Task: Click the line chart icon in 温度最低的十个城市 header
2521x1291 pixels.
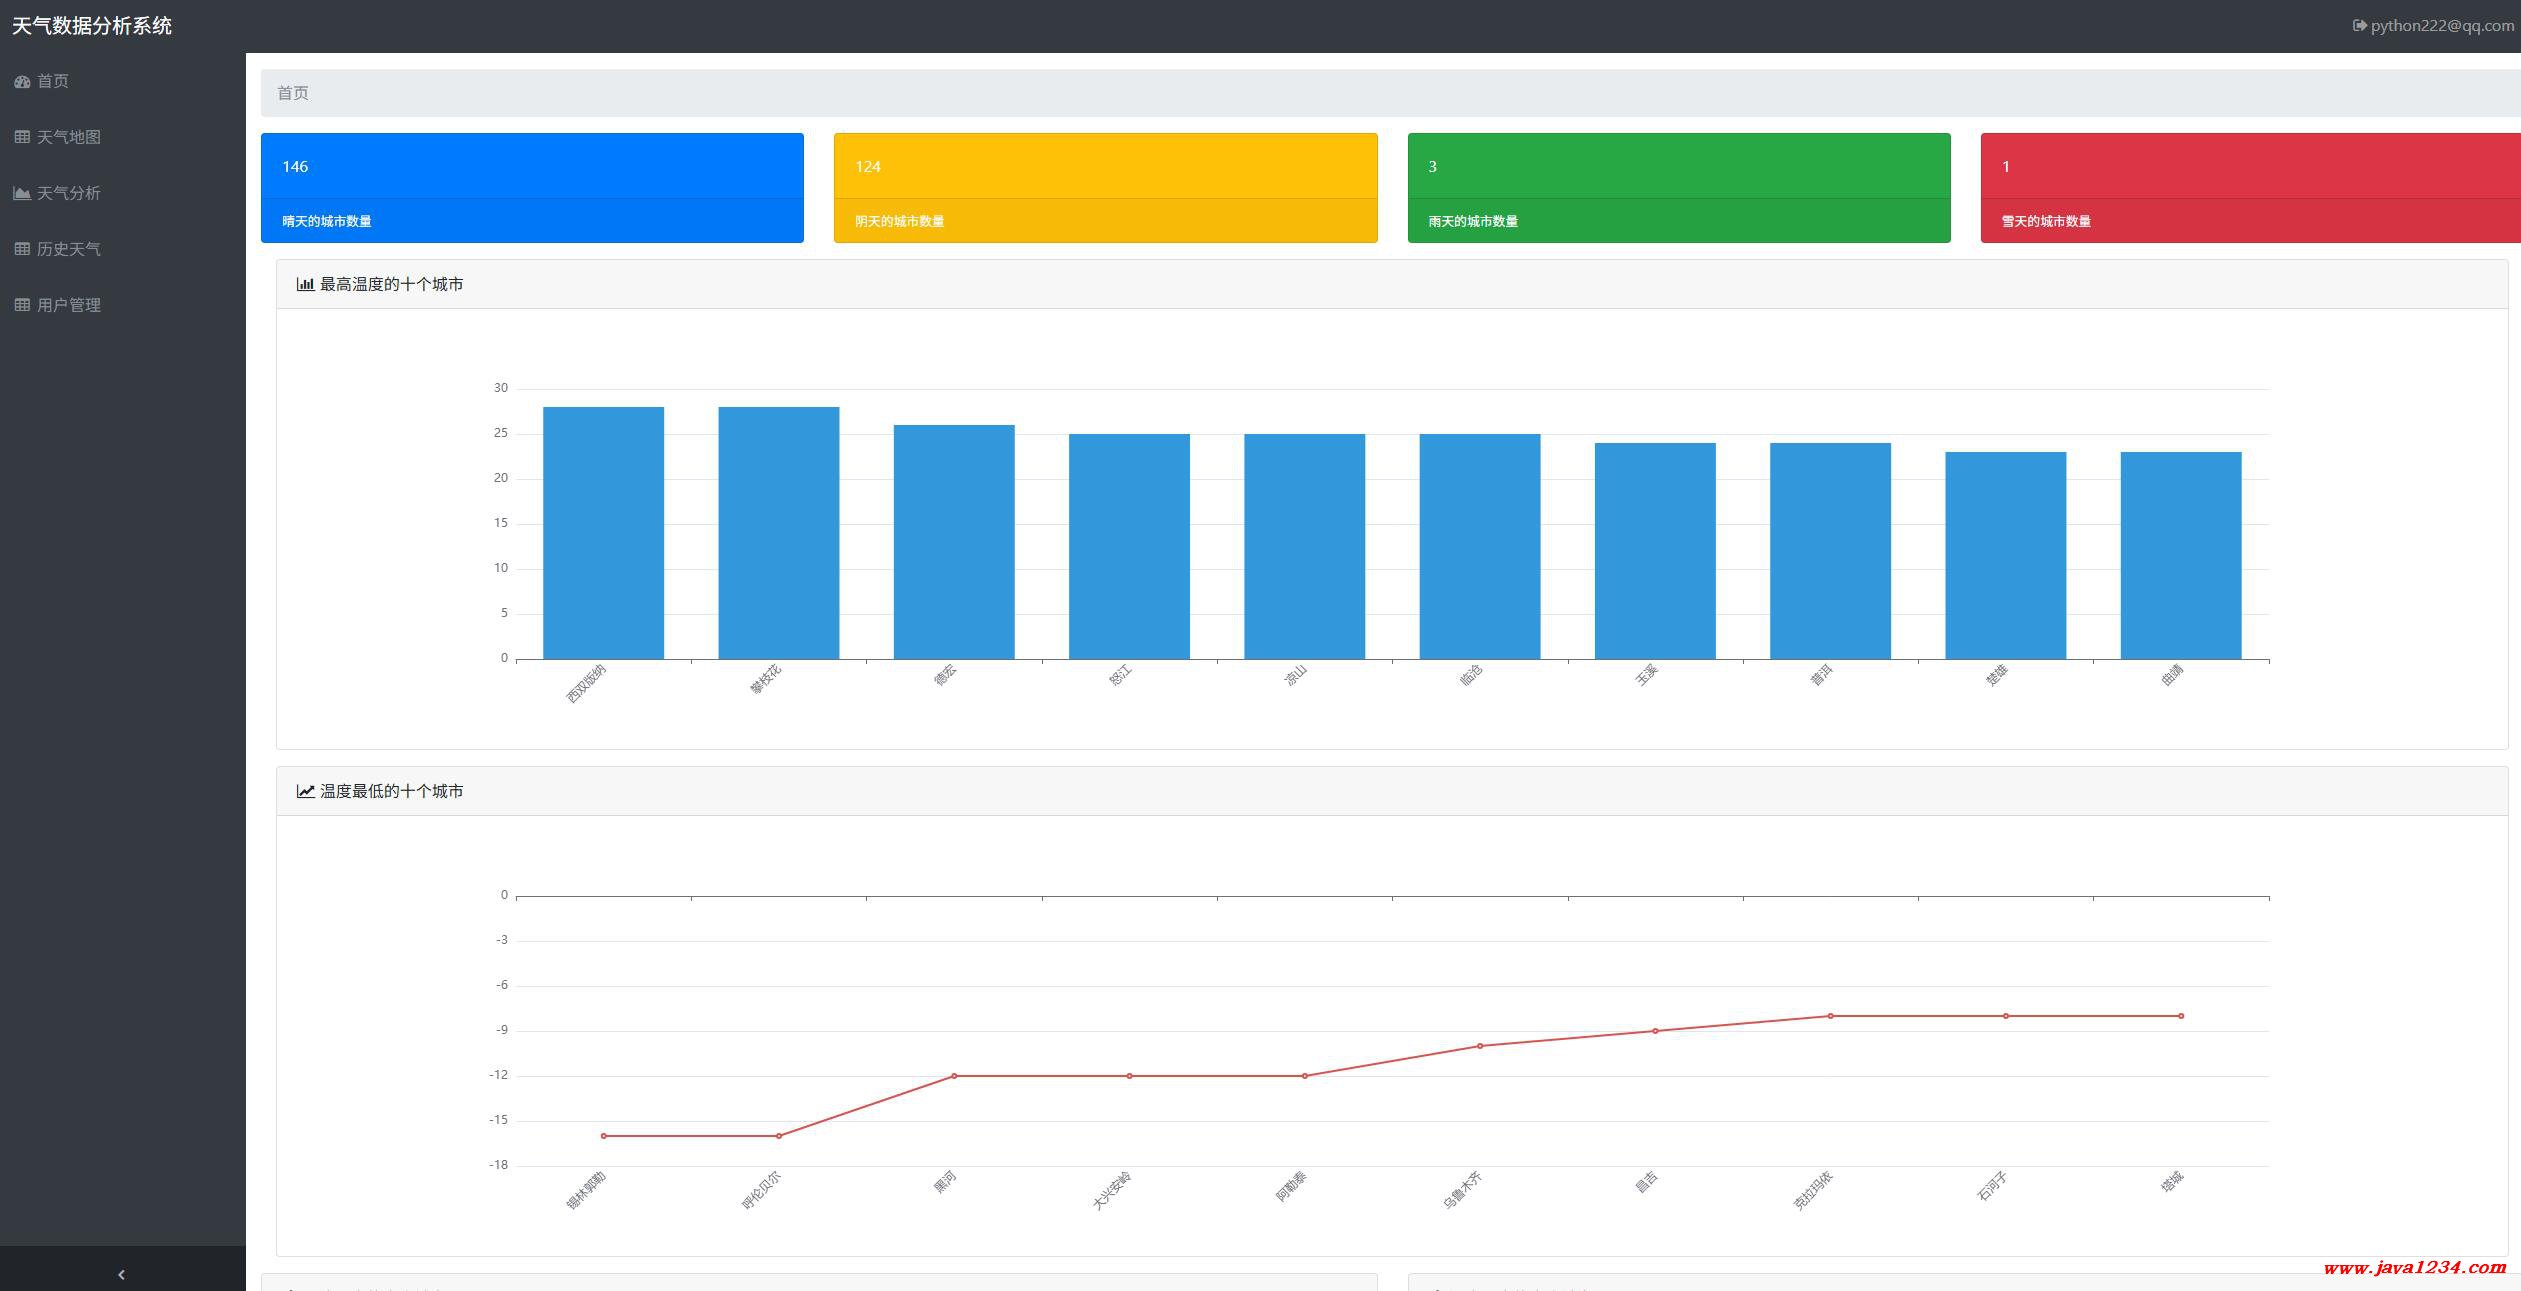Action: [305, 791]
